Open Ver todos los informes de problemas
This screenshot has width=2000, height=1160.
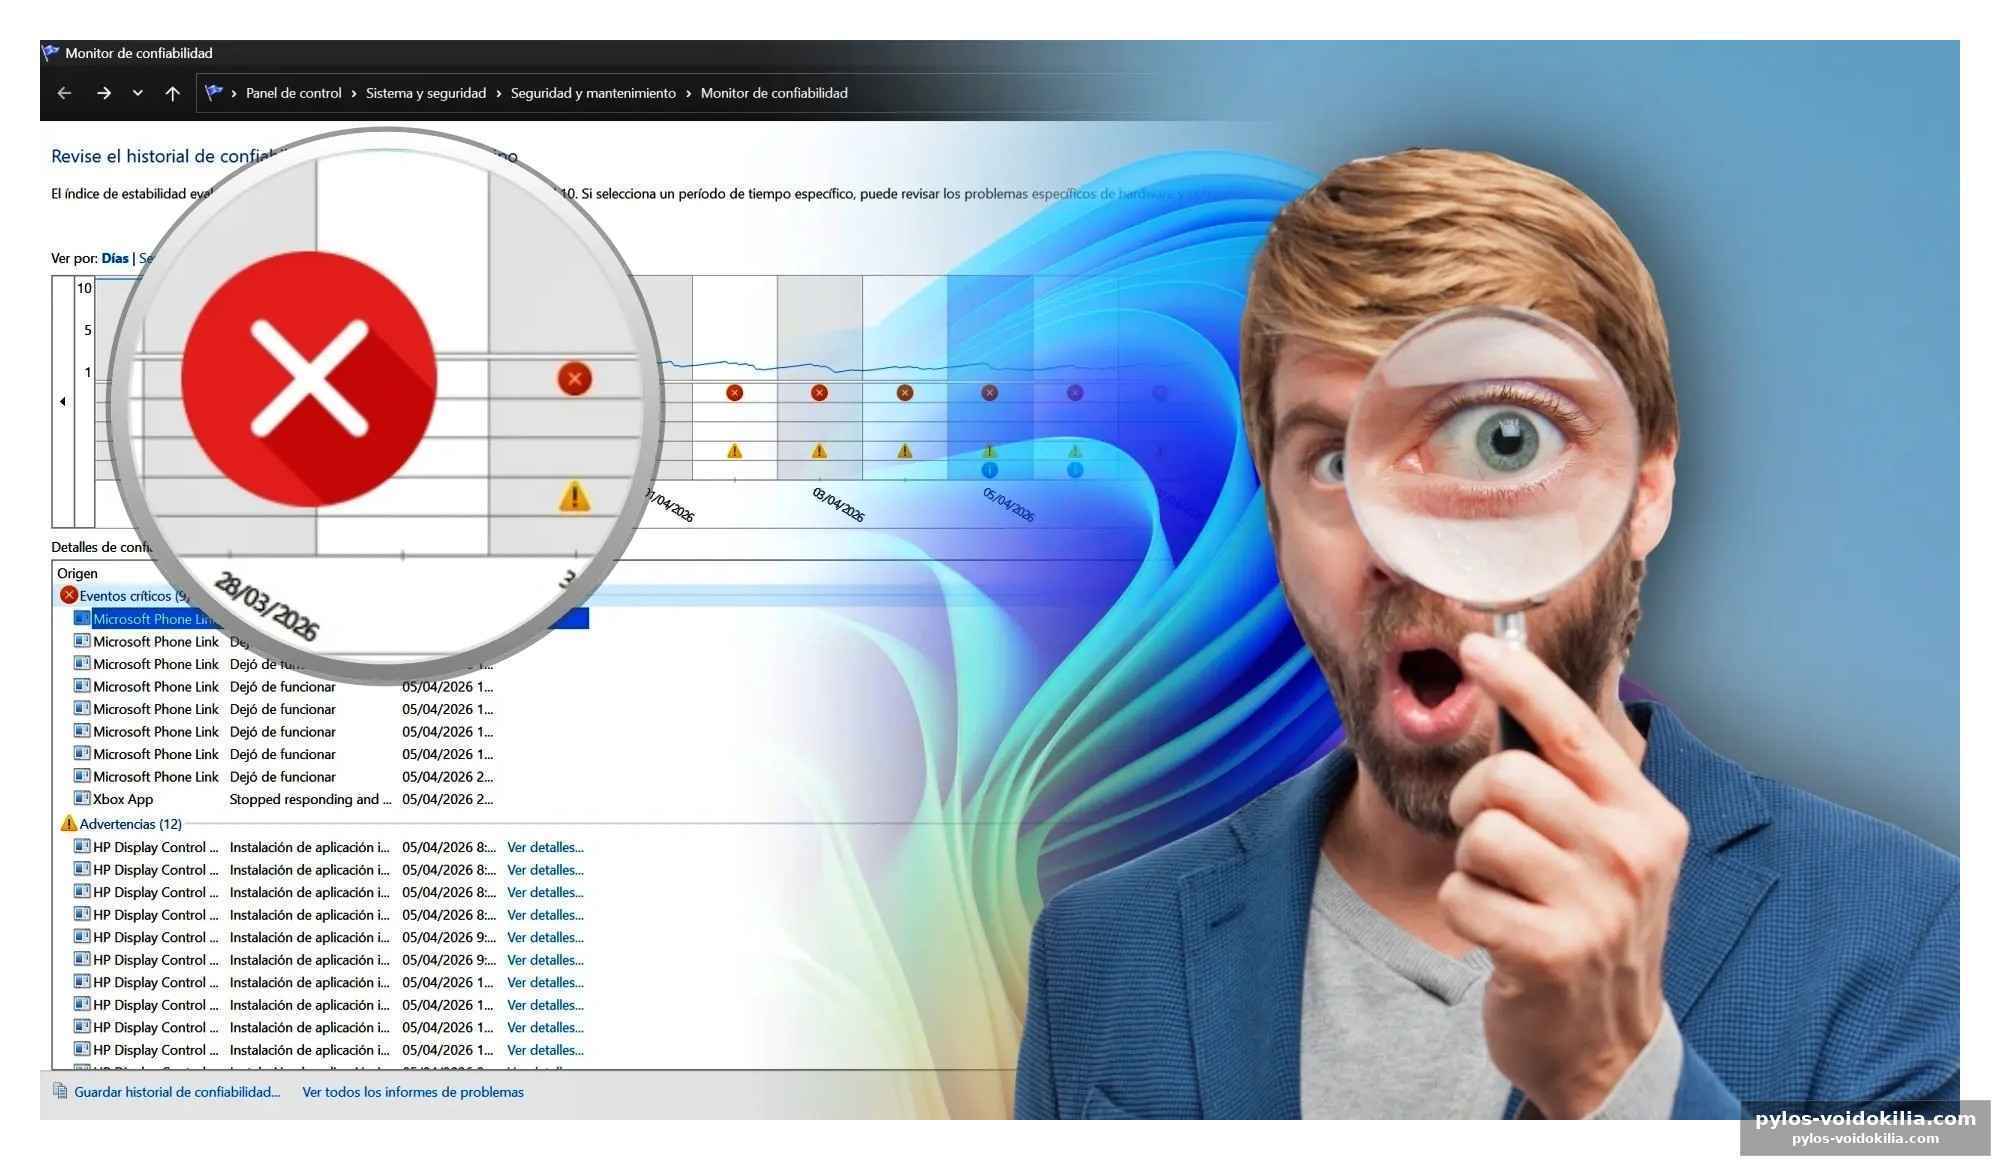[413, 1092]
